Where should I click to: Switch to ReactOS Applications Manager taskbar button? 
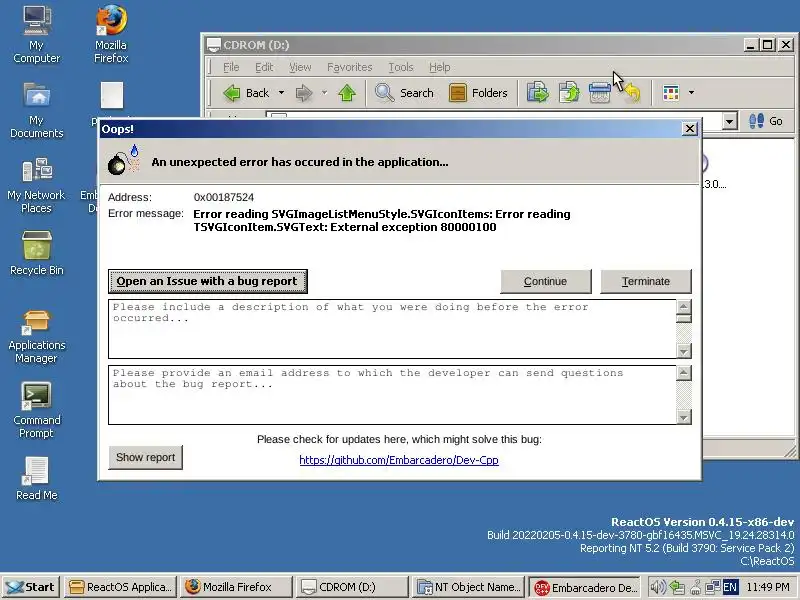[121, 587]
